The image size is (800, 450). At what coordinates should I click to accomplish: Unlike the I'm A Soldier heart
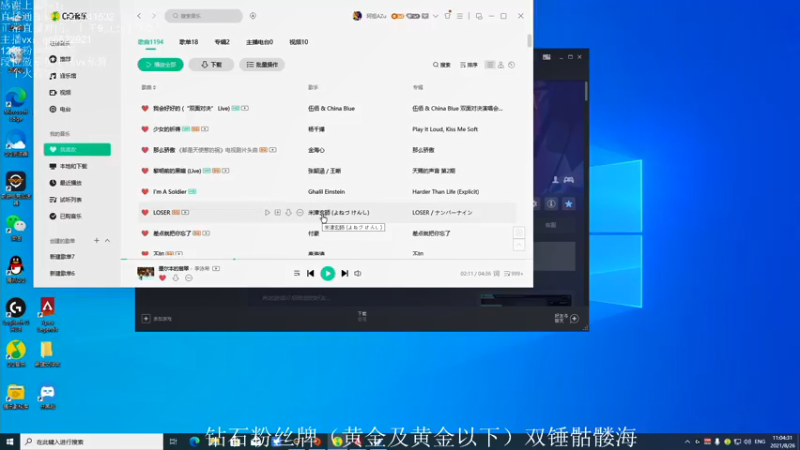point(145,191)
